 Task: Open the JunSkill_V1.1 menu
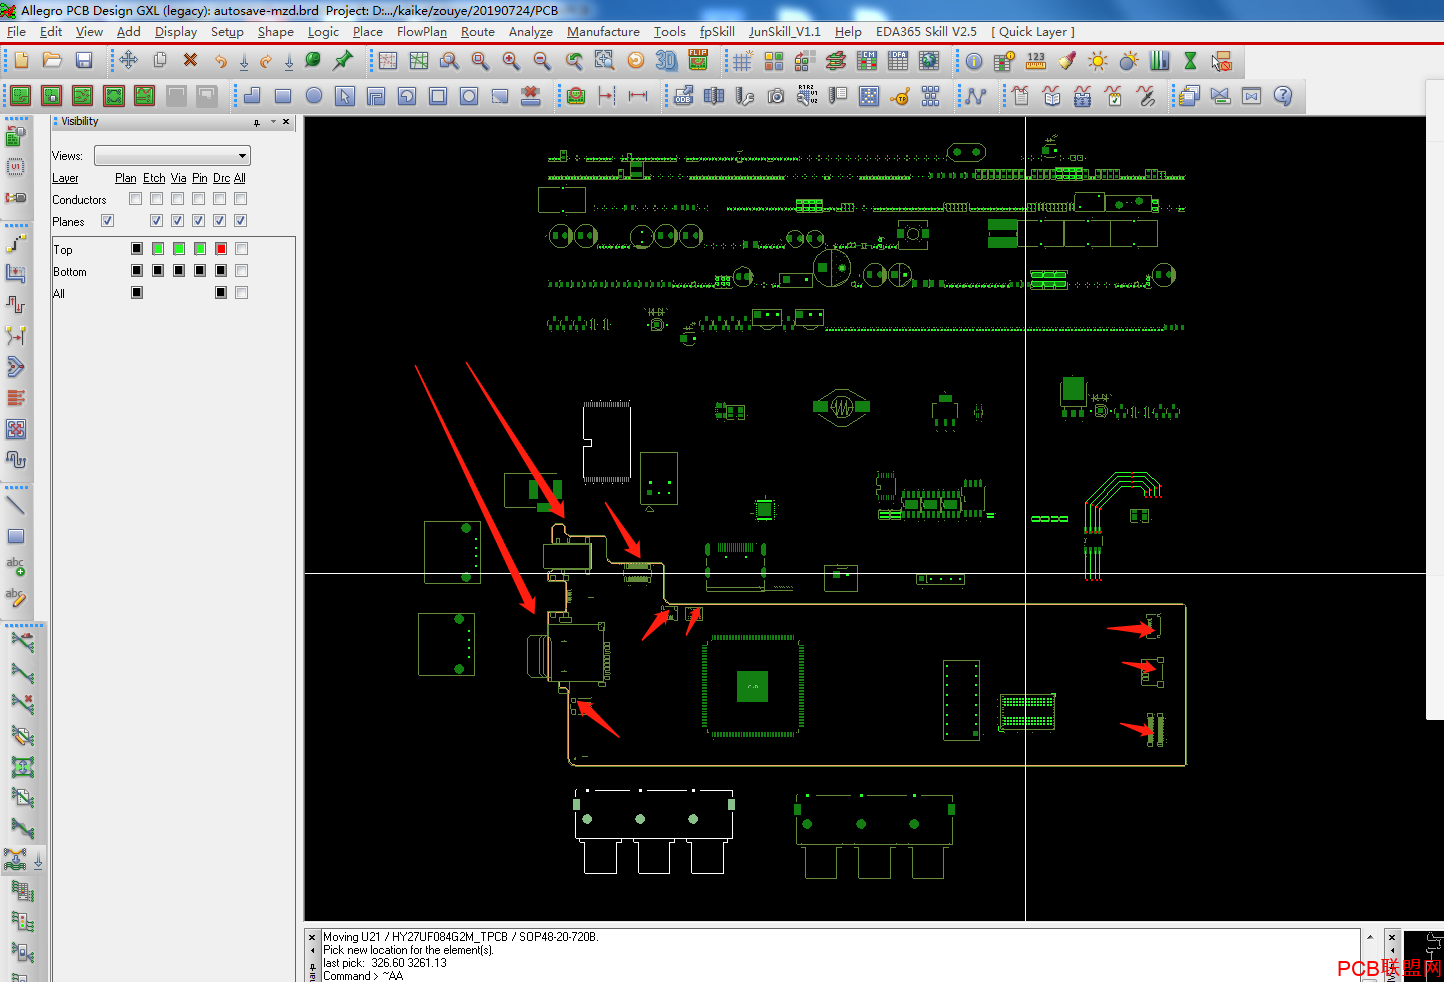click(785, 32)
